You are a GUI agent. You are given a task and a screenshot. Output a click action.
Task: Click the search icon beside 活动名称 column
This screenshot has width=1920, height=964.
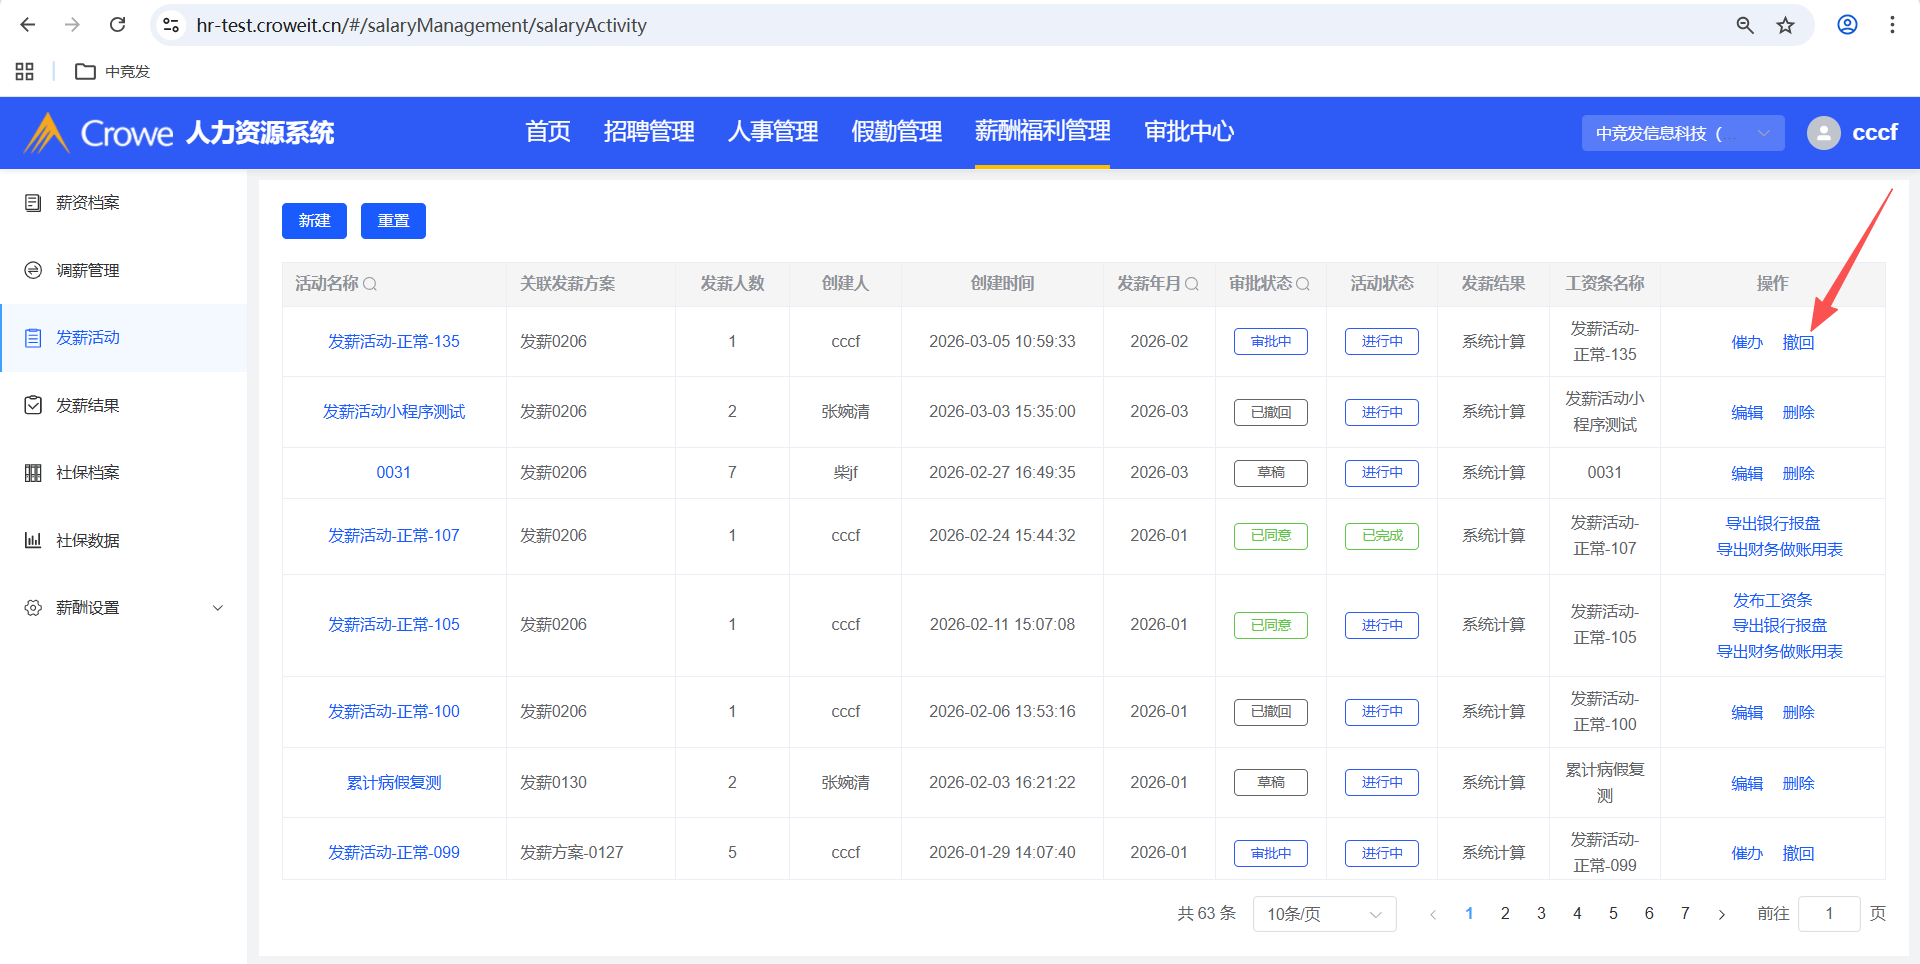point(370,284)
